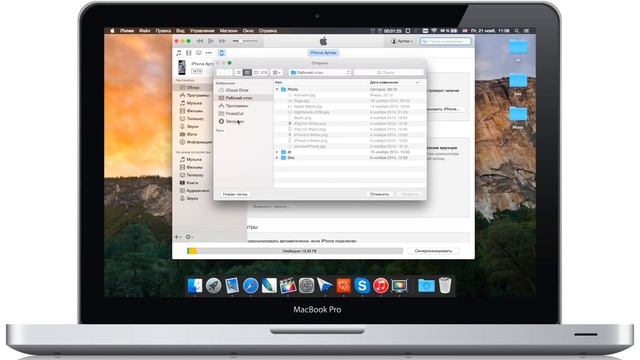Expand the dt folder disclosure triangle
Viewport: 640px width, 360px height.
pos(278,152)
